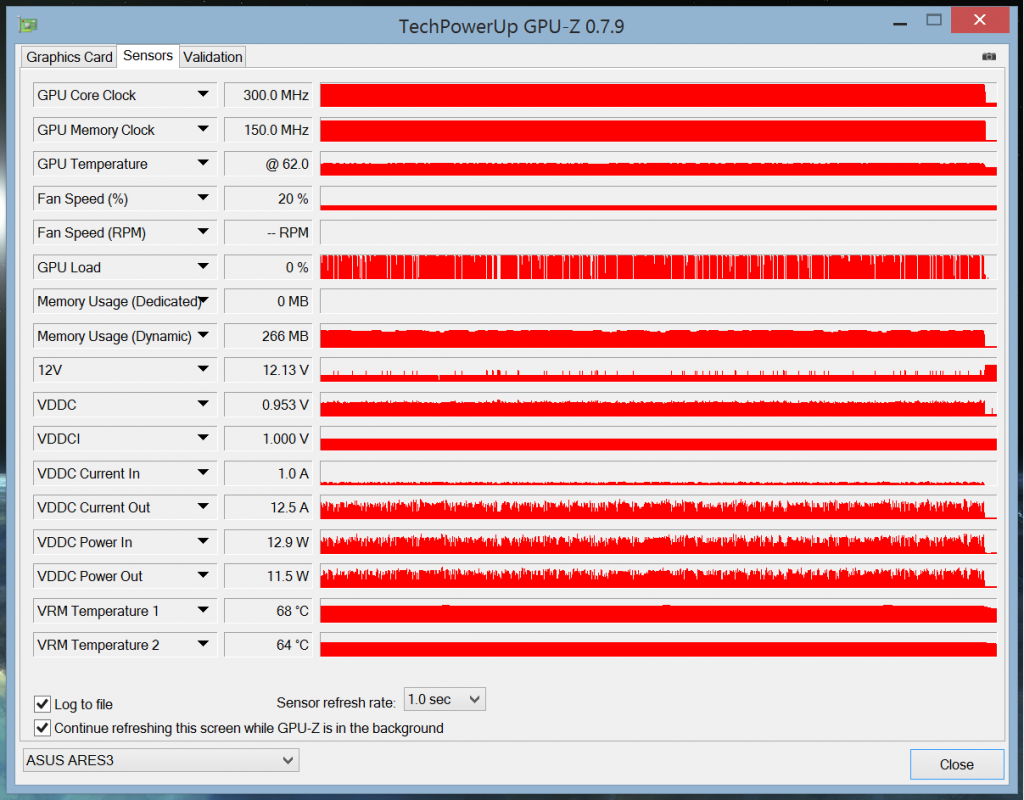Click the Fan Speed -- RPM value
The width and height of the screenshot is (1024, 800).
pos(268,232)
